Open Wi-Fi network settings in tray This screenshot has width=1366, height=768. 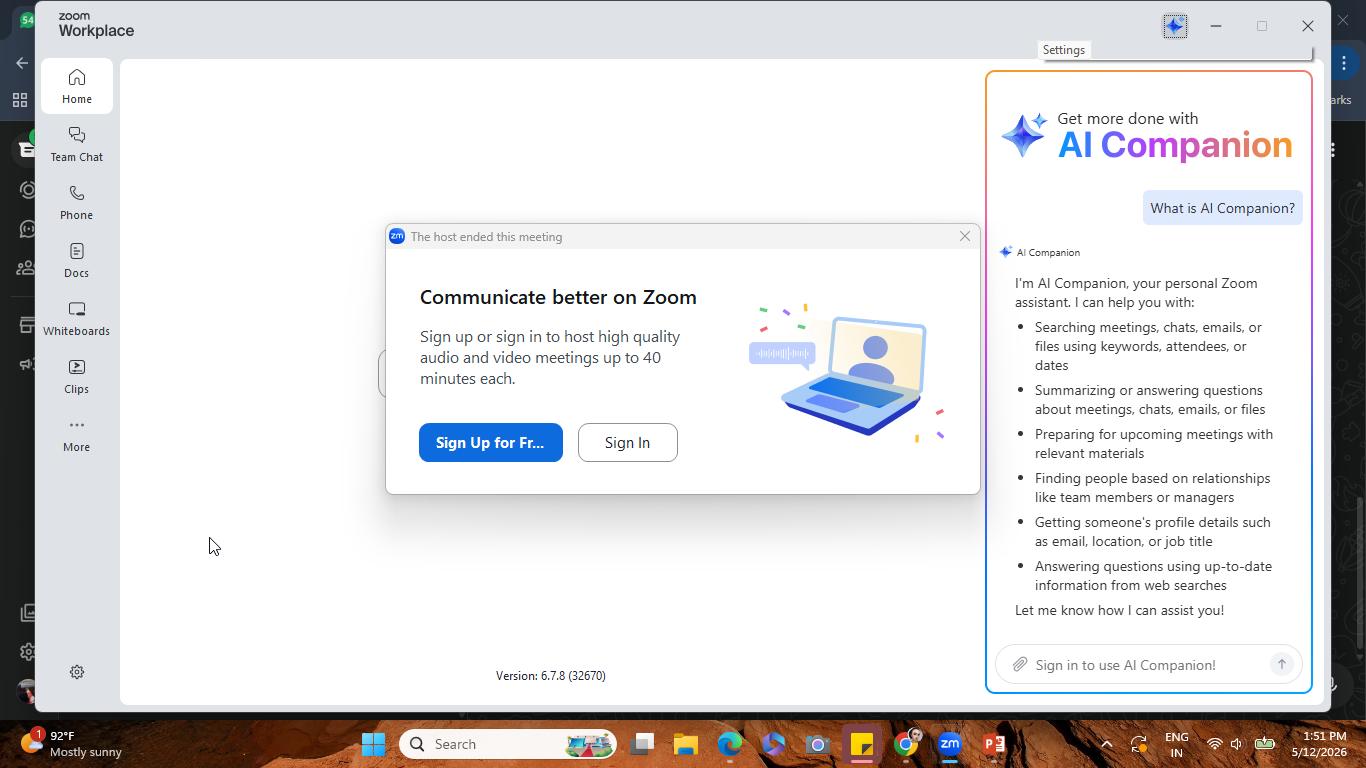1215,744
